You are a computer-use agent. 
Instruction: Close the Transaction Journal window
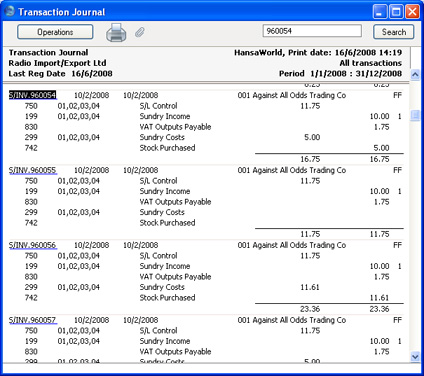pyautogui.click(x=412, y=12)
